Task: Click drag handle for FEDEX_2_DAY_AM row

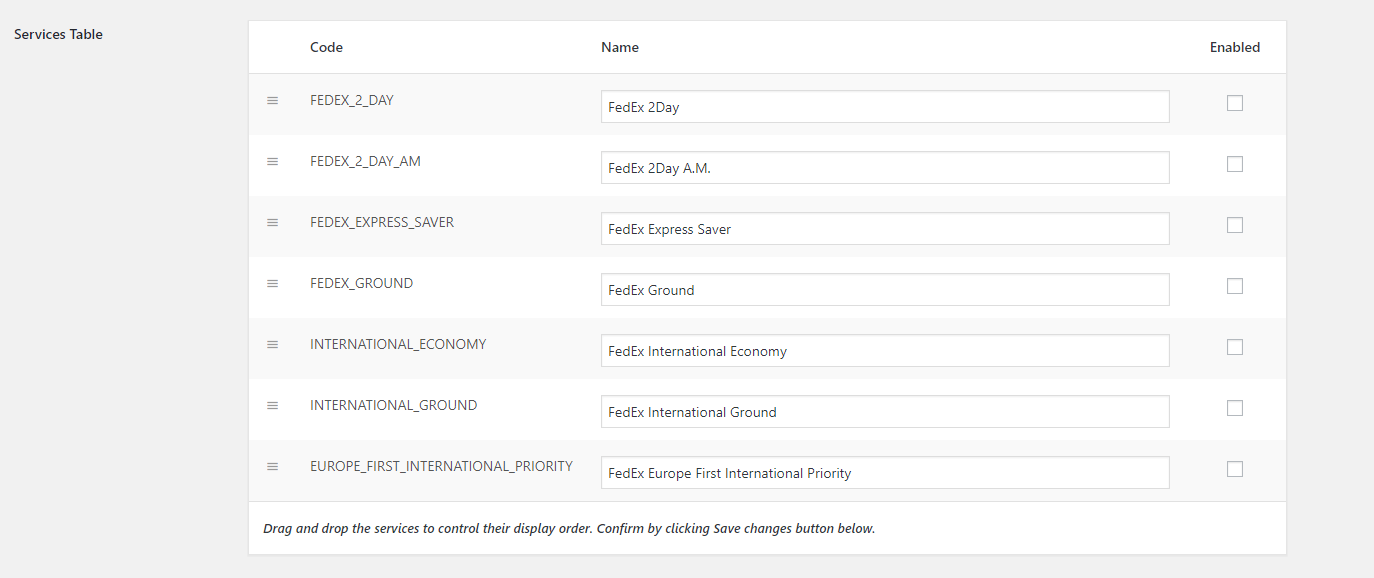Action: click(272, 161)
